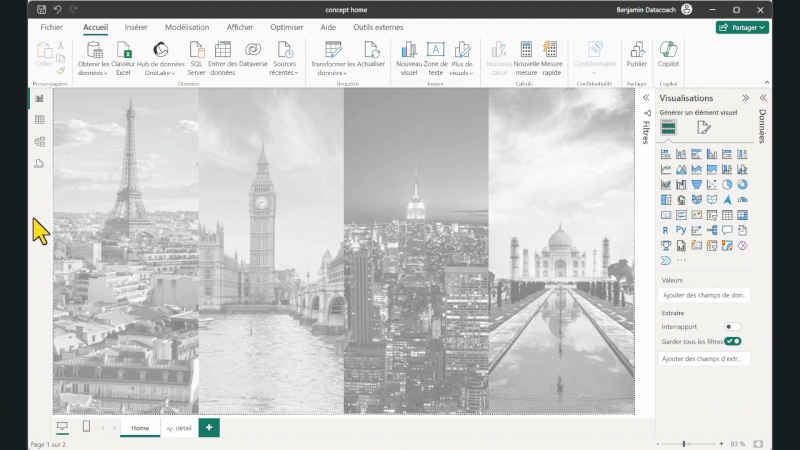Collapse the Visualisations pane
The width and height of the screenshot is (800, 450).
tap(745, 98)
